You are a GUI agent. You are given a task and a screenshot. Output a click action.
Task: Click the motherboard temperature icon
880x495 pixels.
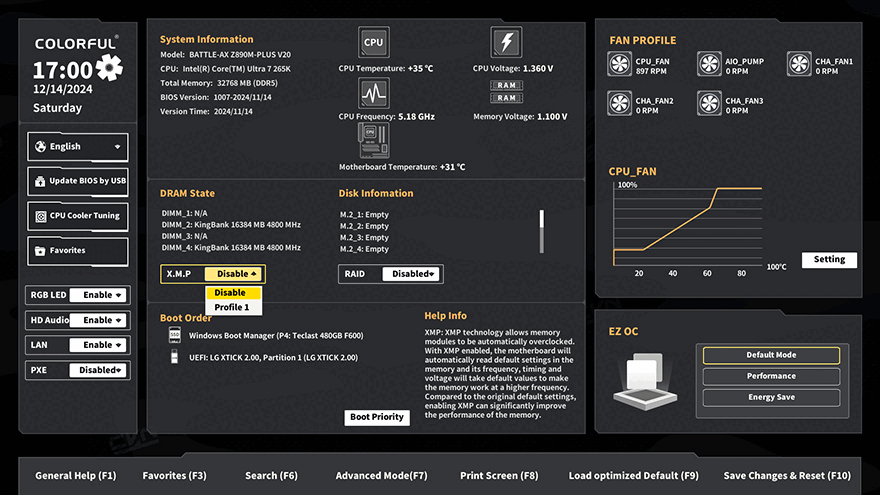(373, 141)
